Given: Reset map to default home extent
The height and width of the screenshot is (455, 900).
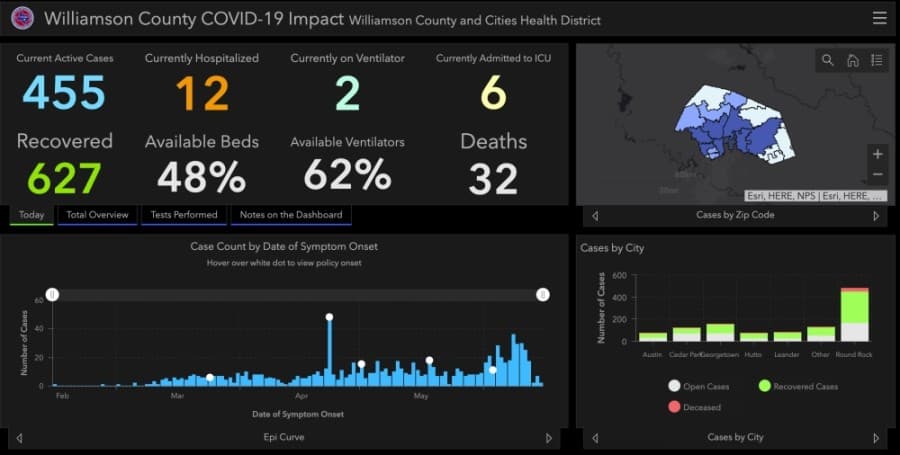Looking at the screenshot, I should [x=853, y=60].
